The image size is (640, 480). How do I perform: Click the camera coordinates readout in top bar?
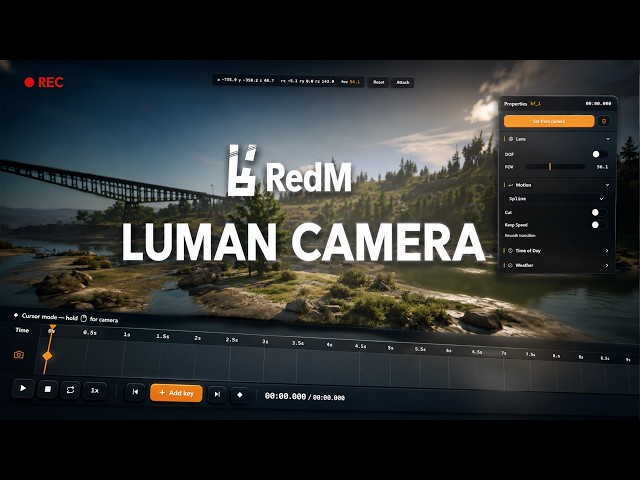point(288,81)
